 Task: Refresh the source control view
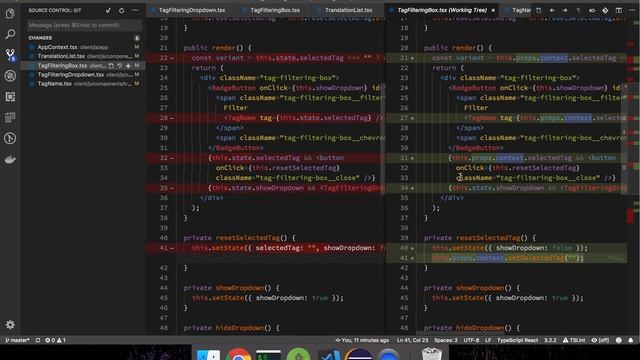(x=122, y=10)
